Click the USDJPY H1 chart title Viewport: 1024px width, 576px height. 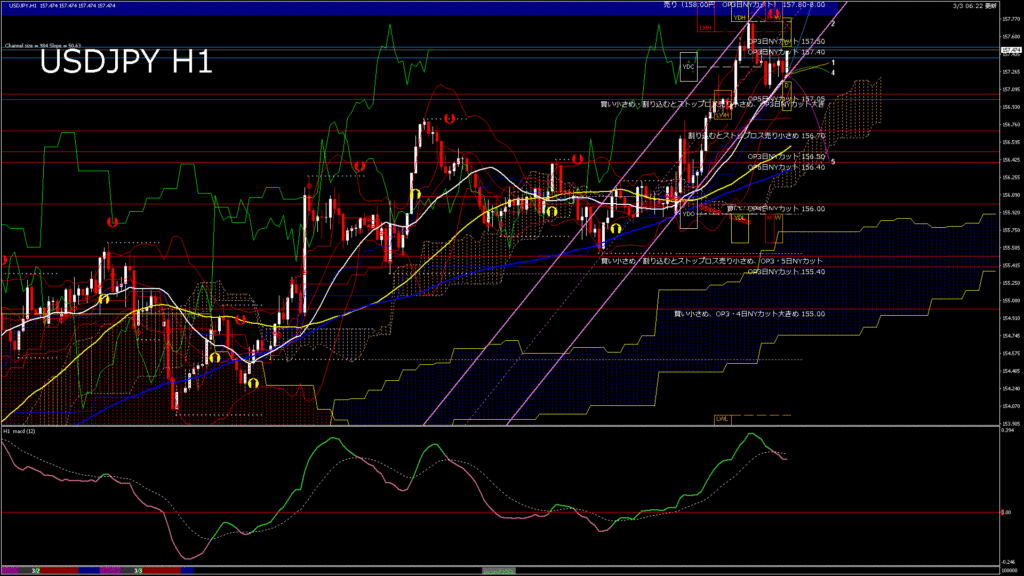coord(126,63)
